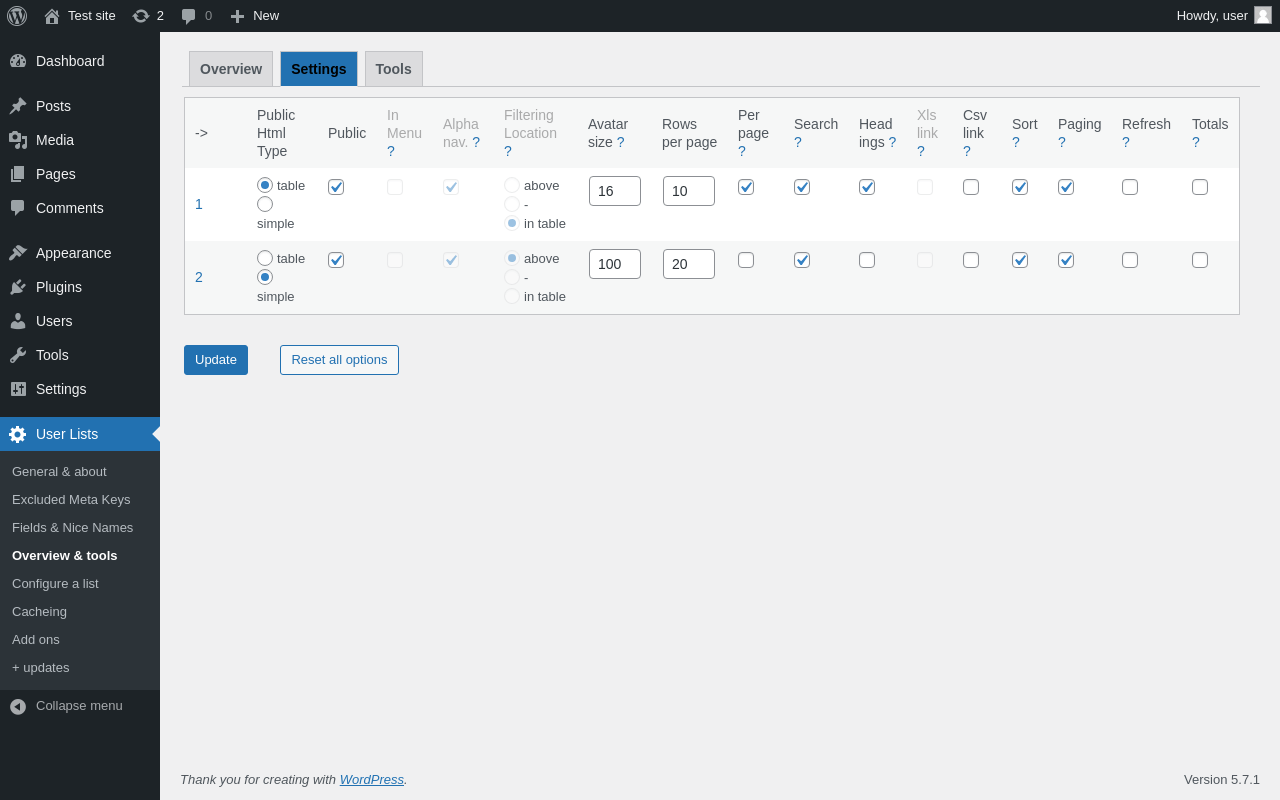Click Avatar size field for list 2
The width and height of the screenshot is (1280, 800).
(x=614, y=264)
